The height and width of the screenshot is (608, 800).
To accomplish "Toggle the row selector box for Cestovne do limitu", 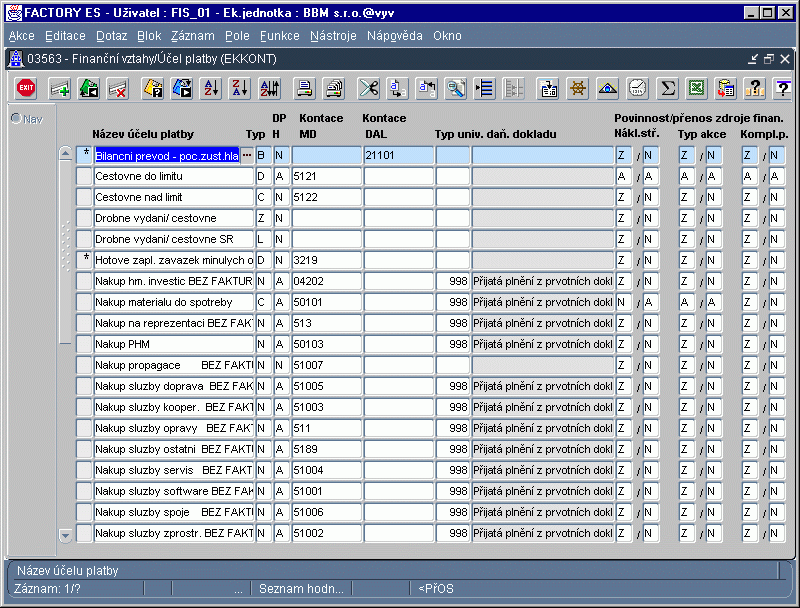I will 85,176.
